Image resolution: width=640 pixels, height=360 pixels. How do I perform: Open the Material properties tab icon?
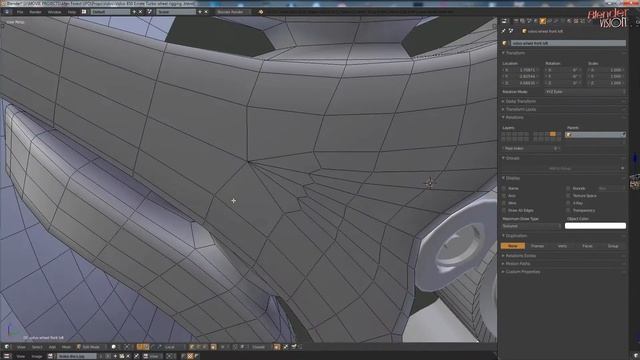(x=569, y=21)
